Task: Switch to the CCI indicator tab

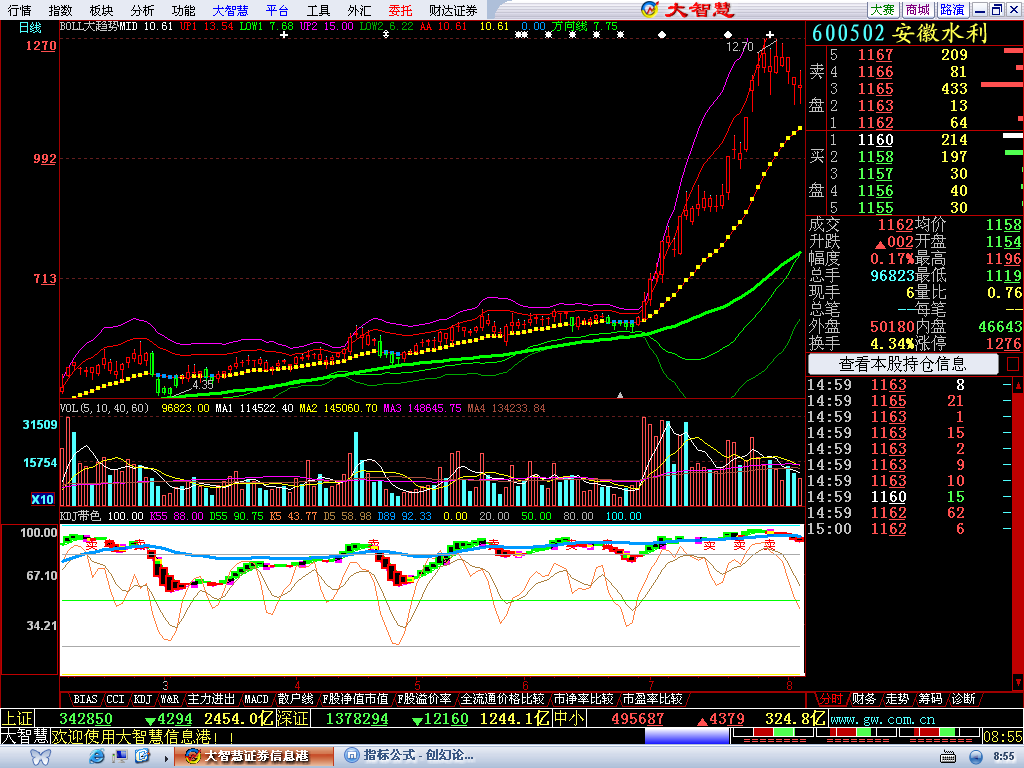Action: [x=115, y=699]
